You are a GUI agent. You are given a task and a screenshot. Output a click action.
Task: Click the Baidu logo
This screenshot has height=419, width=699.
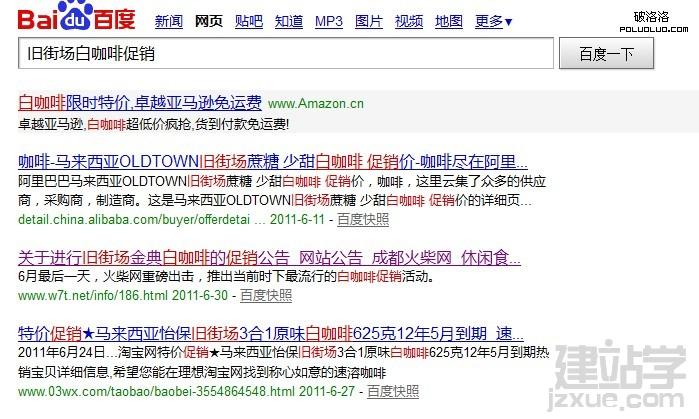click(76, 16)
